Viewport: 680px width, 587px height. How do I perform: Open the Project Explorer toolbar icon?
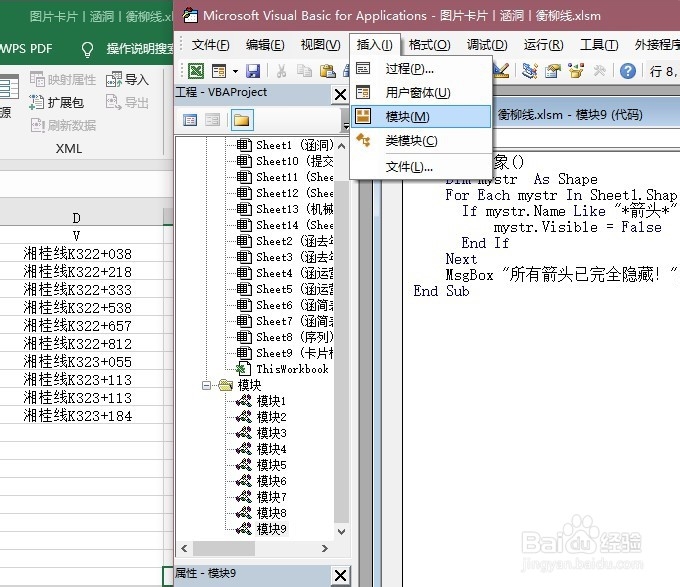coord(530,71)
